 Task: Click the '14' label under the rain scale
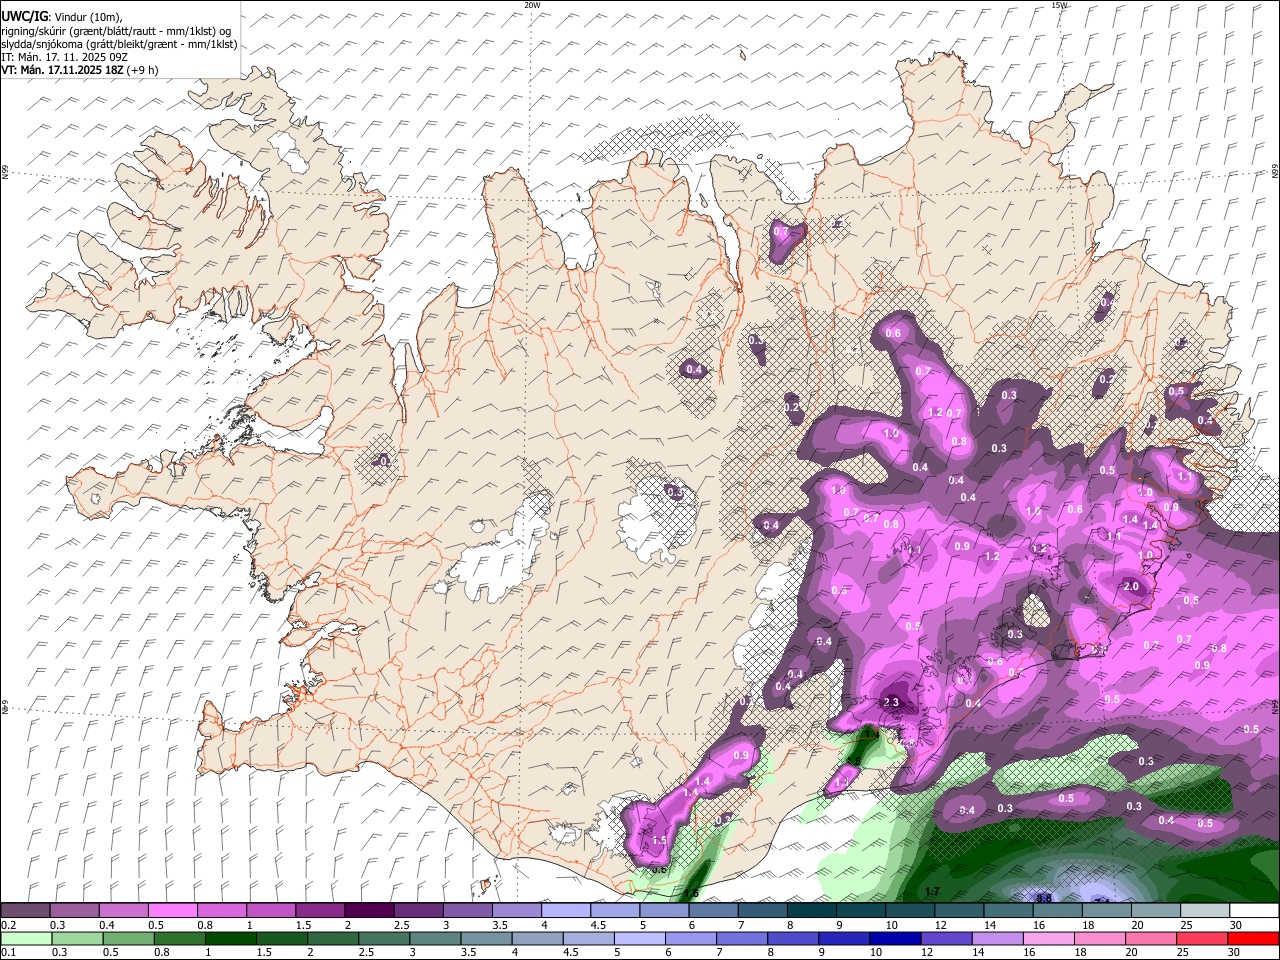click(x=978, y=952)
